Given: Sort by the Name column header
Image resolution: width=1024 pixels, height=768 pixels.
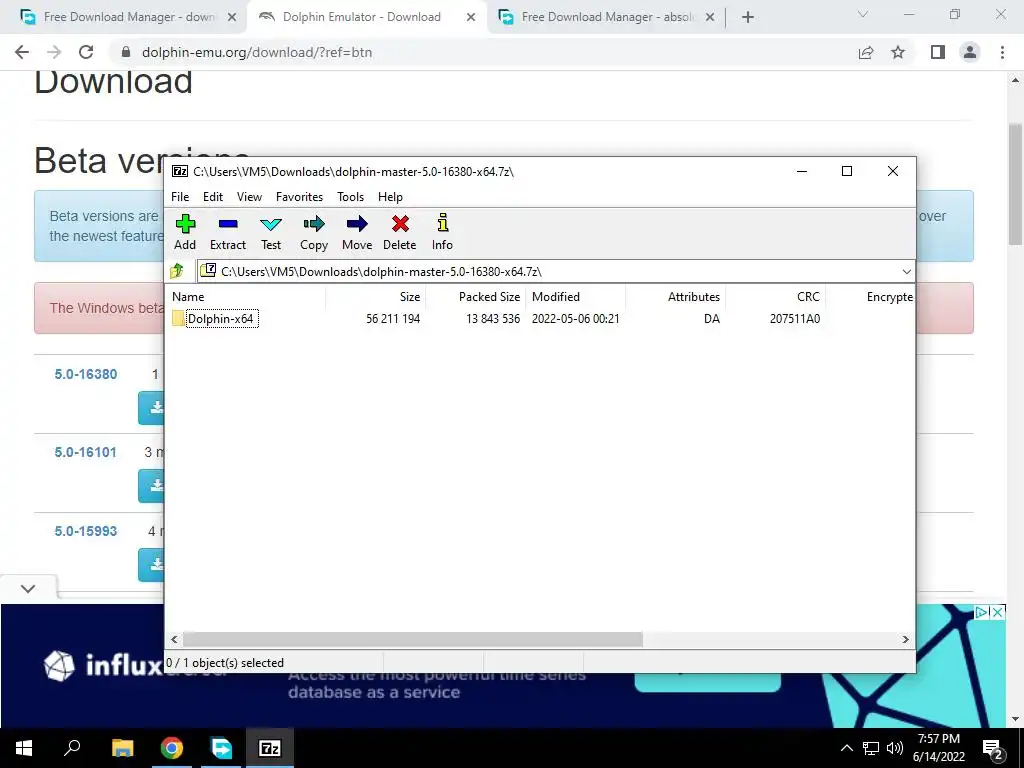Looking at the screenshot, I should click(x=246, y=296).
